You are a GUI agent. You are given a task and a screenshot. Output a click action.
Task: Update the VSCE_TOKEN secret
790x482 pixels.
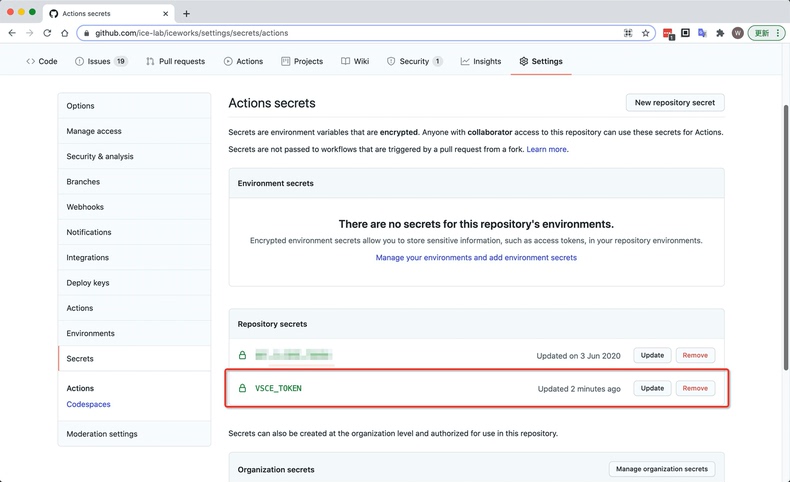point(652,388)
